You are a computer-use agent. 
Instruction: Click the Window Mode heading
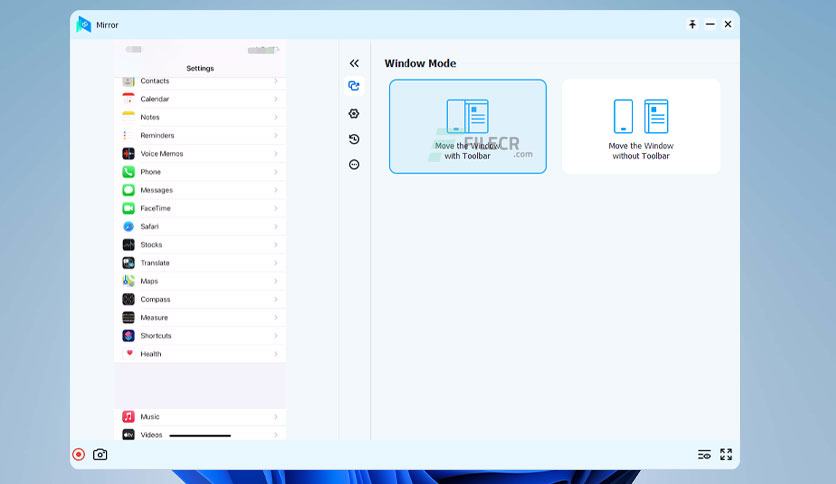tap(420, 63)
